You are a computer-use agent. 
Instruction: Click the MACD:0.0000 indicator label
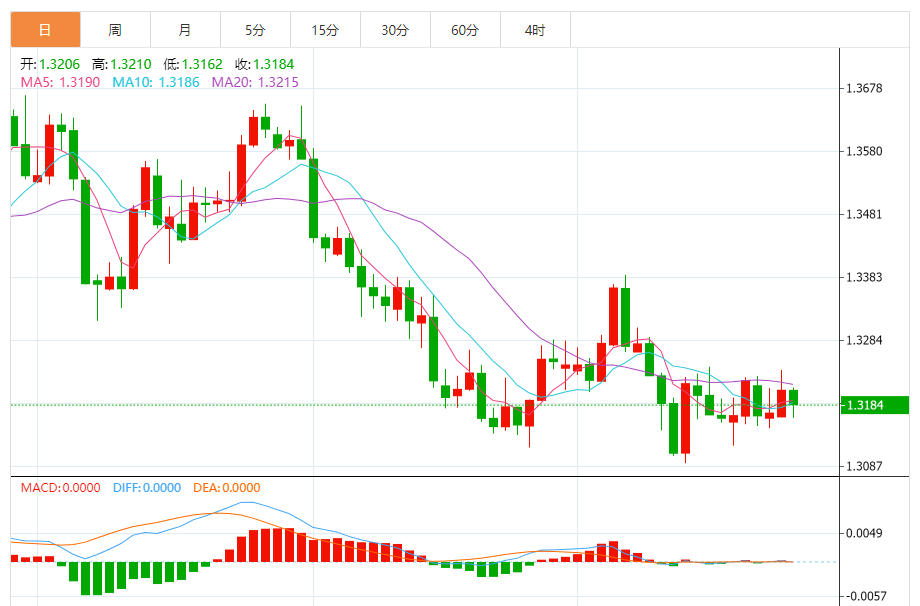point(60,487)
